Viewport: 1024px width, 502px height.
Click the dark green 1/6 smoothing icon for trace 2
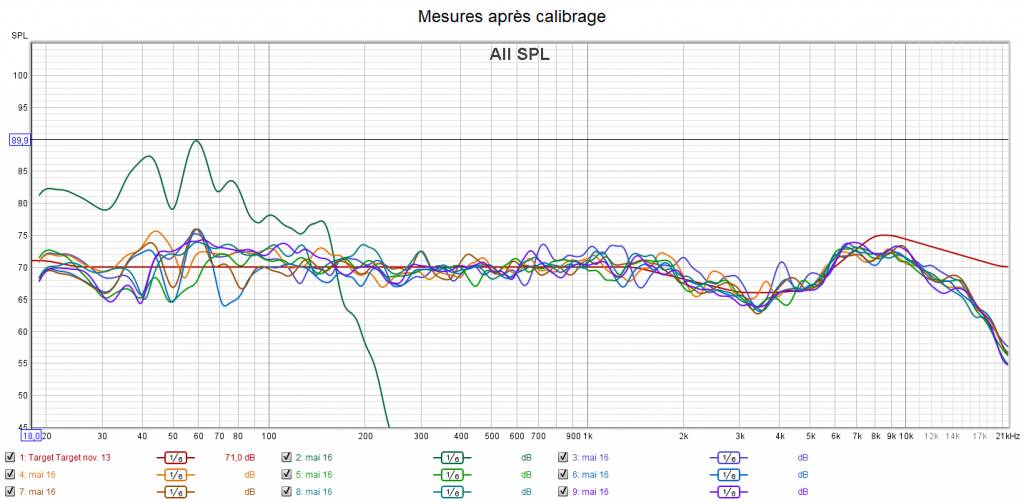(x=451, y=458)
